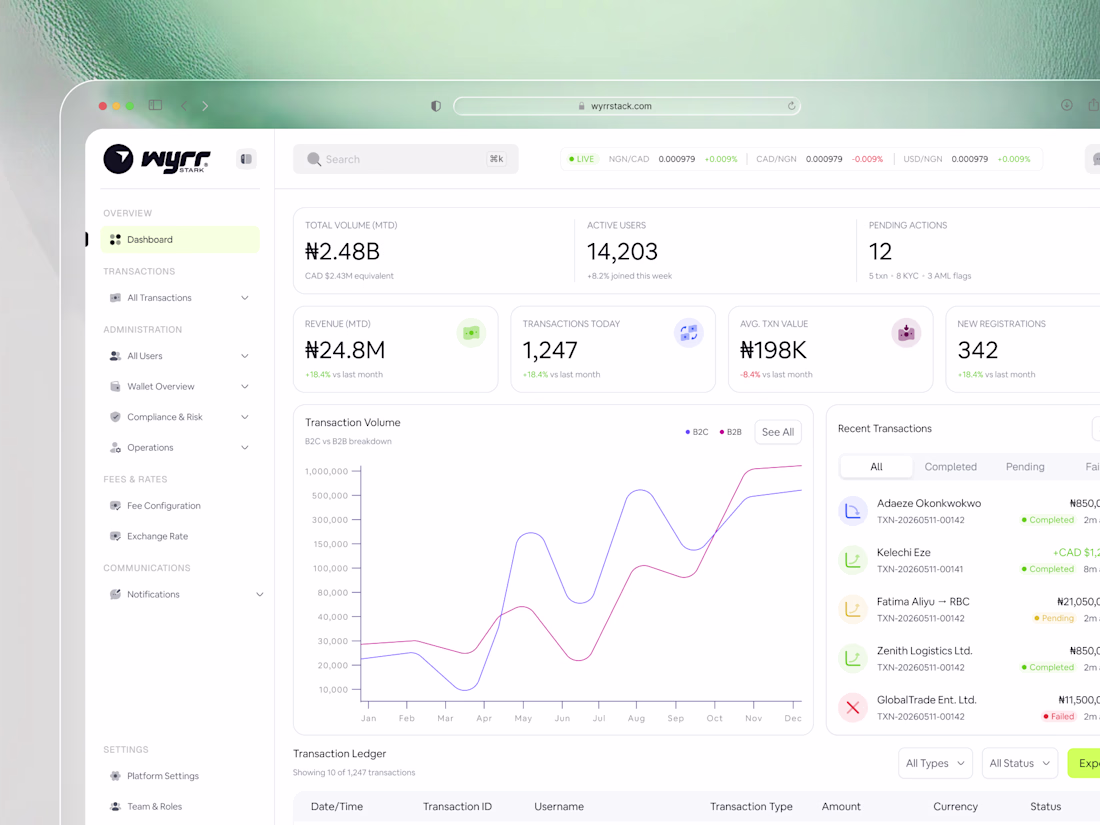This screenshot has height=825, width=1100.
Task: Collapse sidebar using the panel toggle icon
Action: click(x=246, y=159)
